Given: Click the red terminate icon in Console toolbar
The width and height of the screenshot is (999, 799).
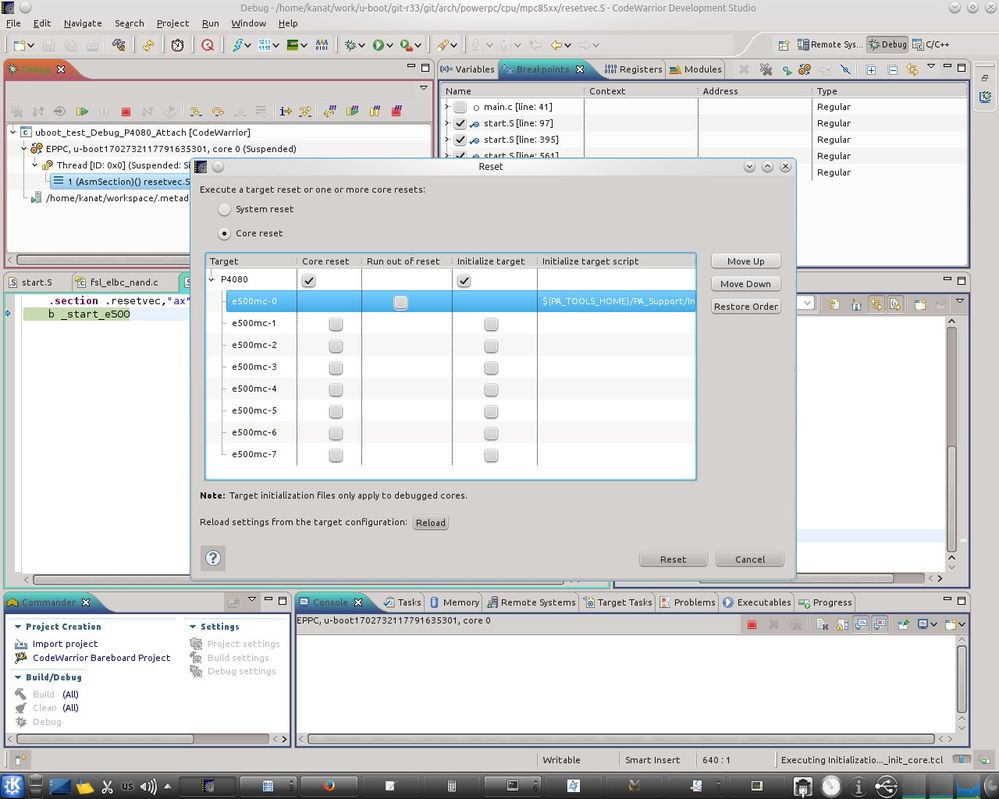Looking at the screenshot, I should point(752,624).
